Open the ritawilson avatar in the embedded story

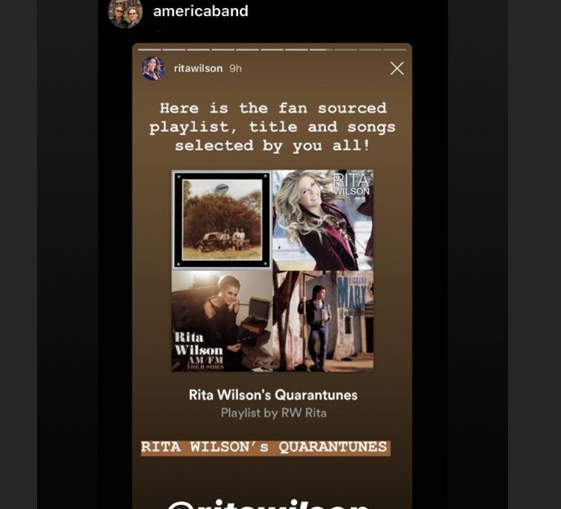pyautogui.click(x=153, y=68)
